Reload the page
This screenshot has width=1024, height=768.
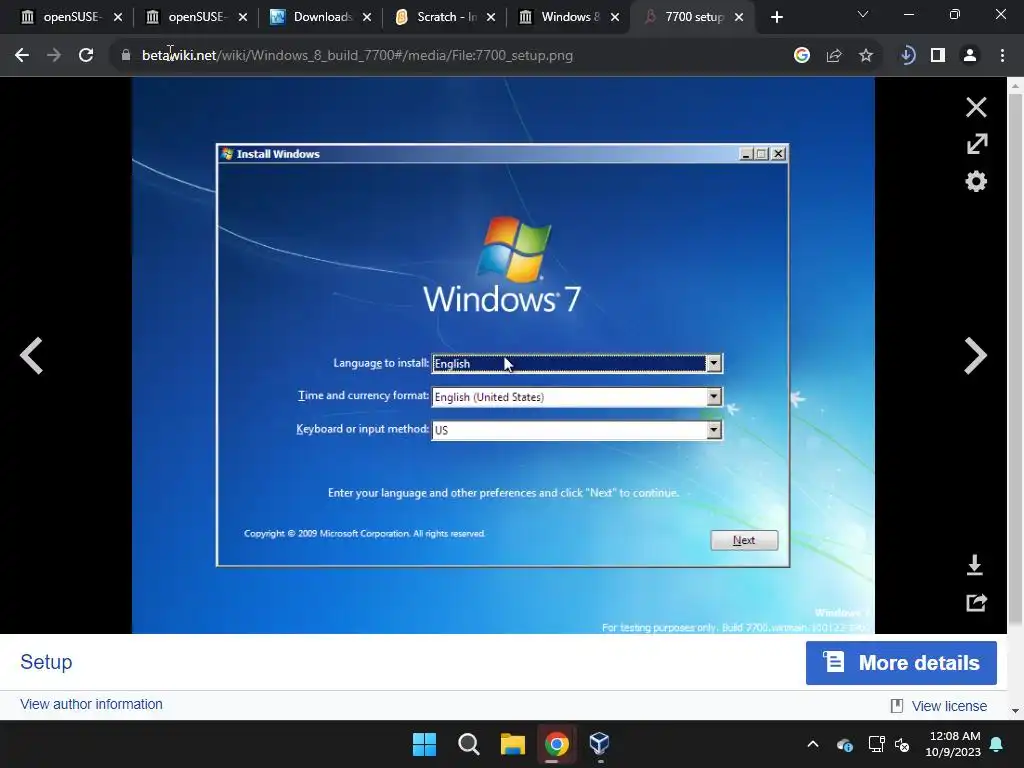[x=86, y=56]
